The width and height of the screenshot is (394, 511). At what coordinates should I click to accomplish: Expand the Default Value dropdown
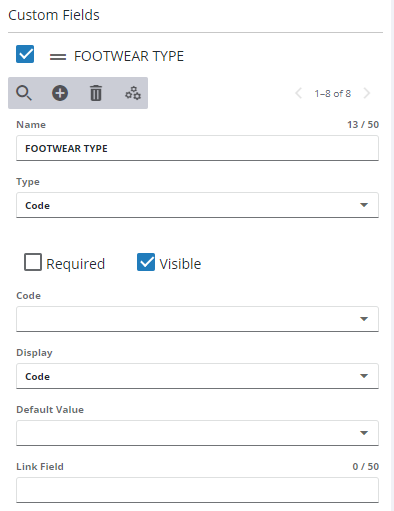tap(197, 433)
